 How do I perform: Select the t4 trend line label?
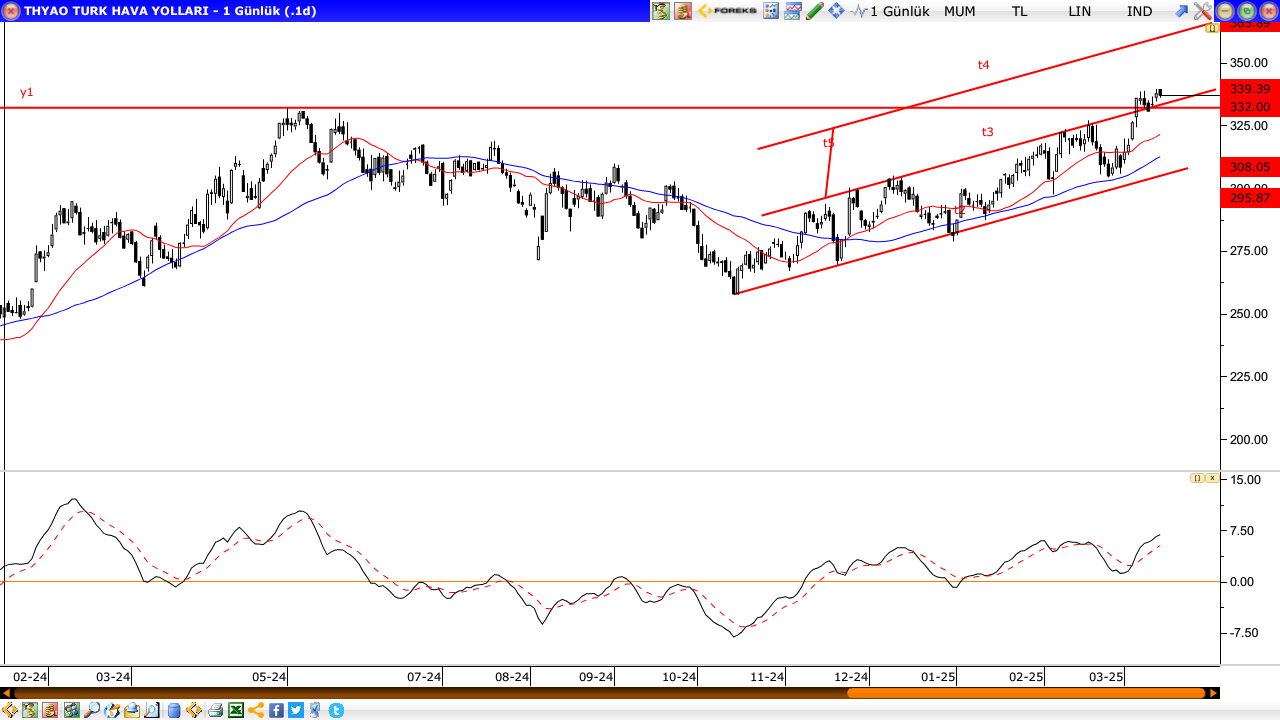pyautogui.click(x=984, y=64)
